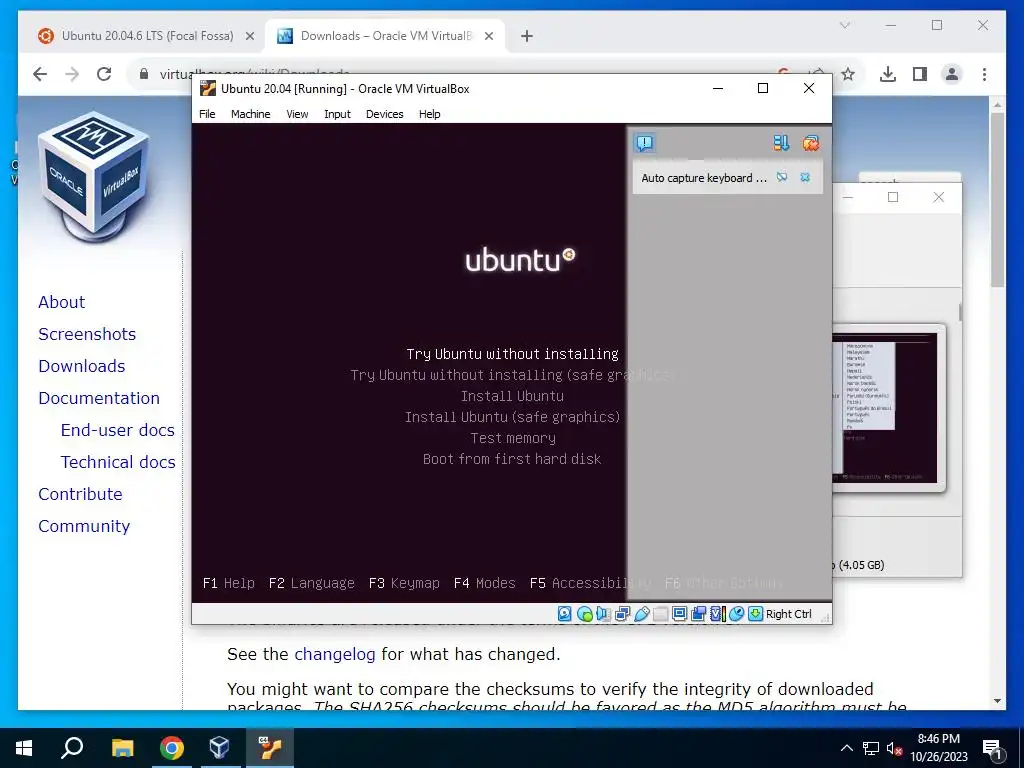Open the Chrome profile avatar
Viewport: 1024px width, 768px height.
(x=952, y=74)
